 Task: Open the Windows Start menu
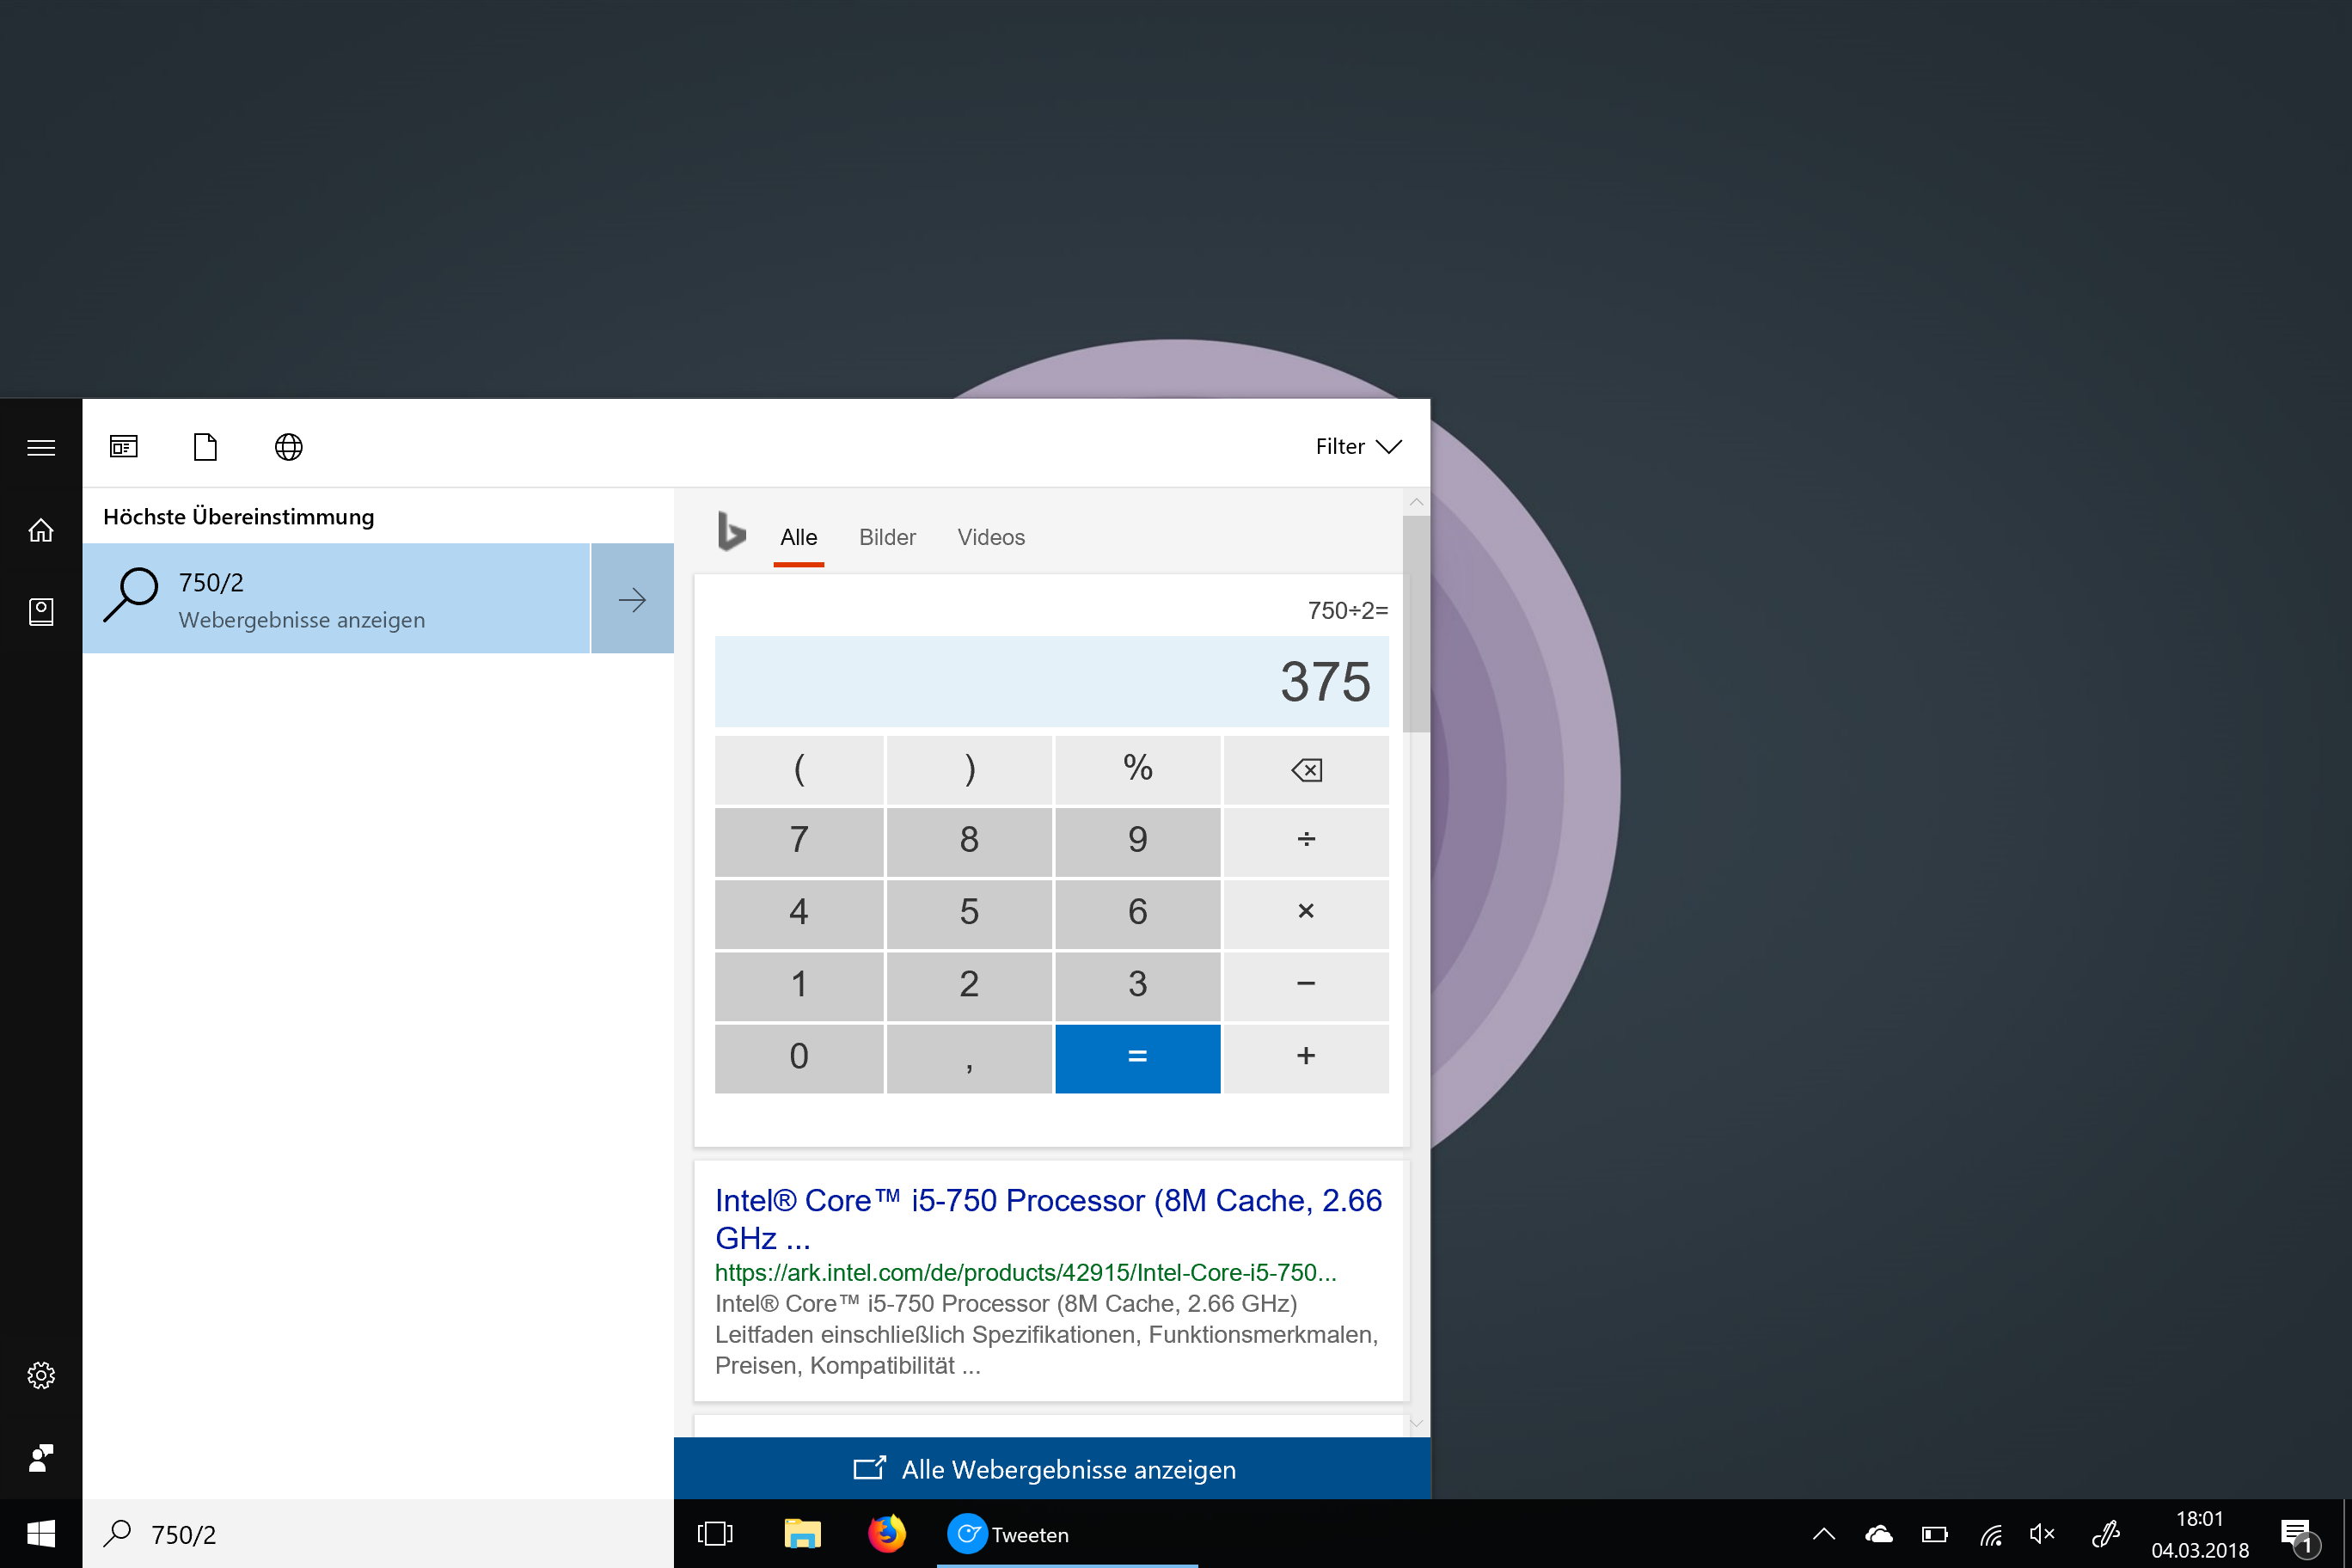click(41, 1534)
